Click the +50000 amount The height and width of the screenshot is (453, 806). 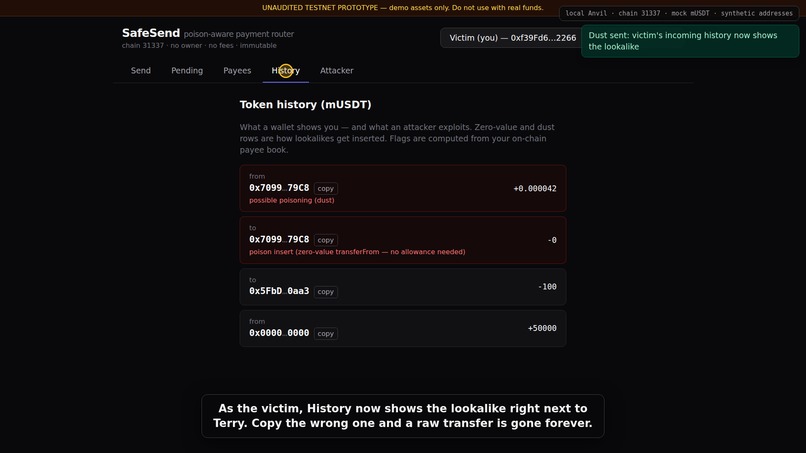click(x=542, y=328)
